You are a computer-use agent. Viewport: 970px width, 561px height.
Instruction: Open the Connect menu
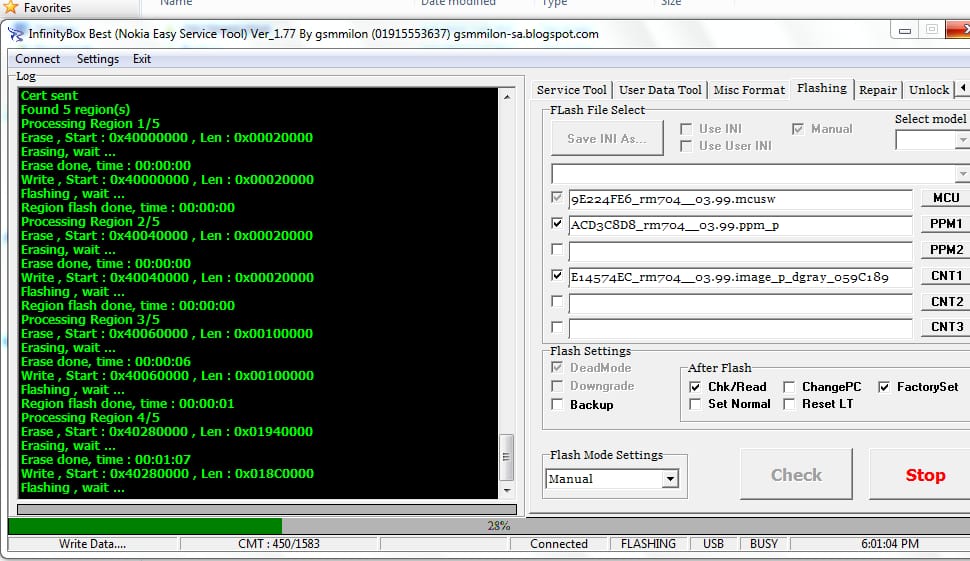coord(38,59)
